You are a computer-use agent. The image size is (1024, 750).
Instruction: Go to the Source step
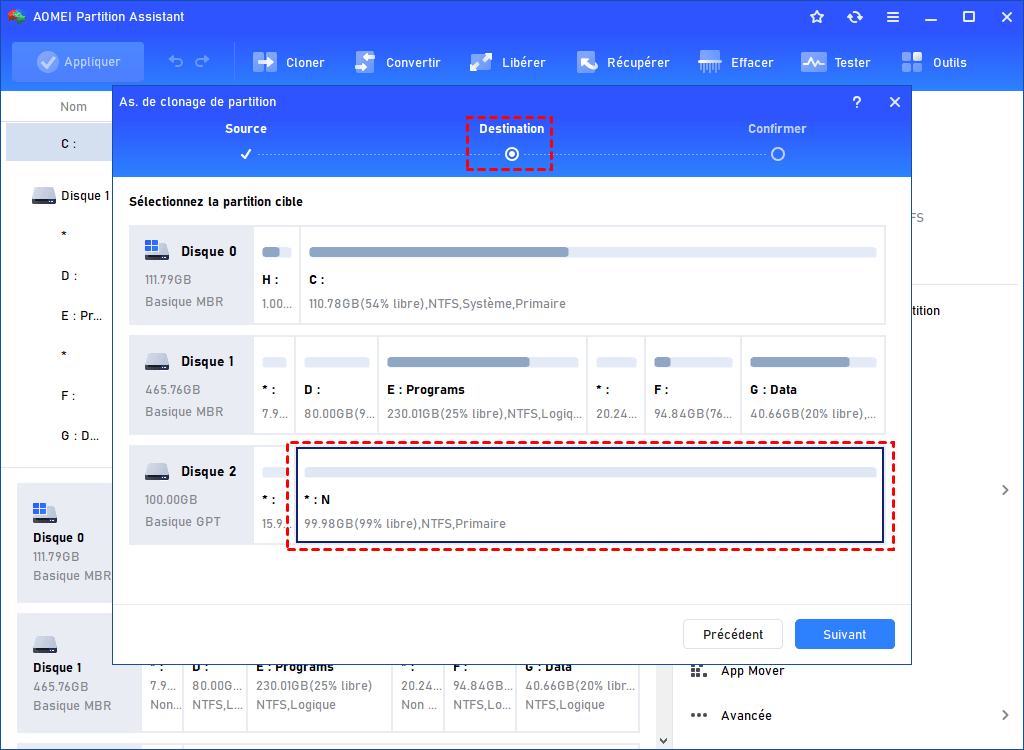(x=246, y=129)
